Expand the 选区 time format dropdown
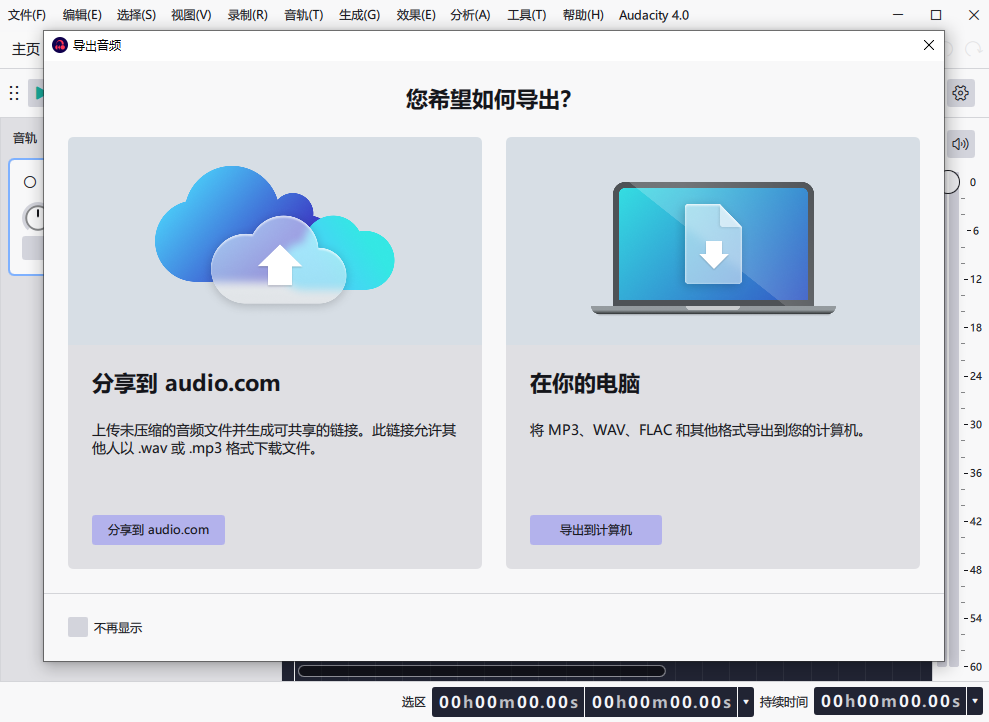This screenshot has width=989, height=722. coord(746,702)
